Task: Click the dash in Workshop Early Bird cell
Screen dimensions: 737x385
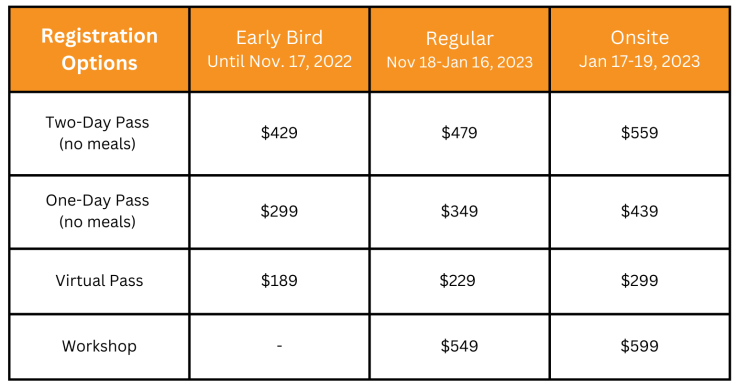Action: [x=279, y=346]
